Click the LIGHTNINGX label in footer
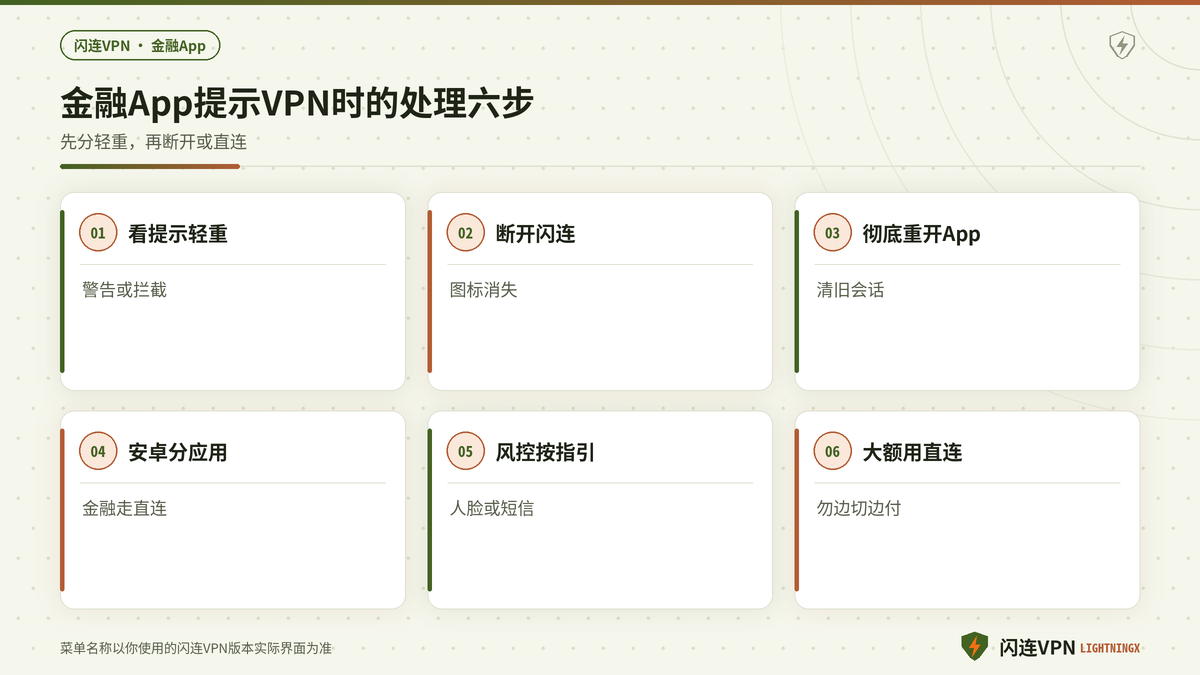 coord(1110,648)
